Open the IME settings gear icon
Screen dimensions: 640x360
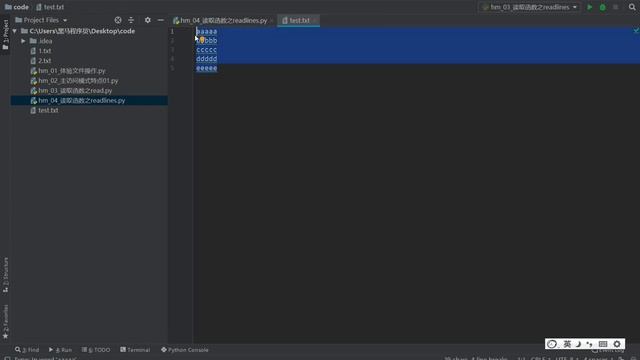click(x=617, y=344)
